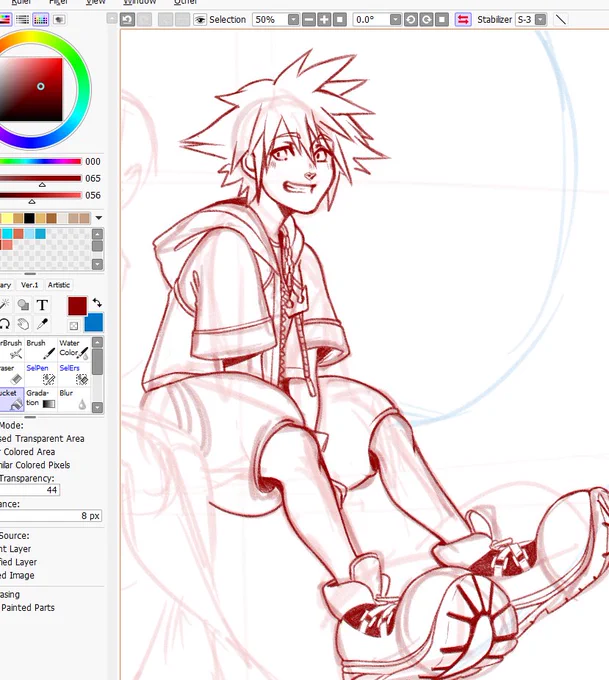Image resolution: width=609 pixels, height=680 pixels.
Task: Open the 0.0° rotation angle dropdown arrow
Action: pos(395,20)
